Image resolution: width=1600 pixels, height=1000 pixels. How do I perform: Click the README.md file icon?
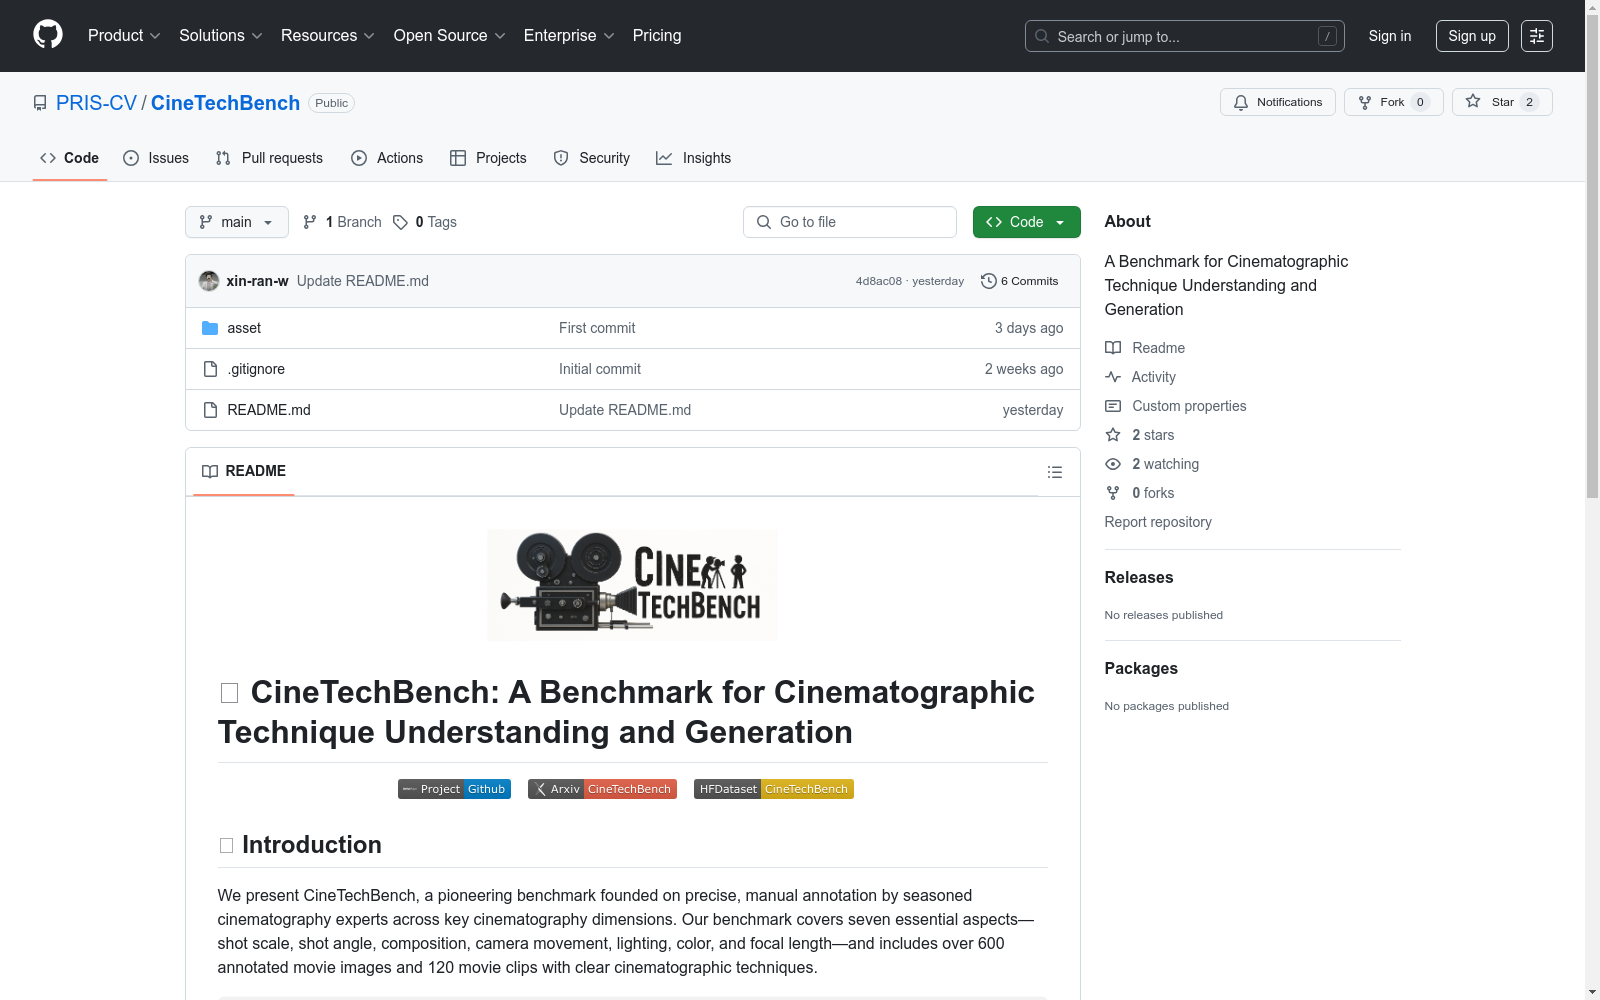tap(210, 410)
